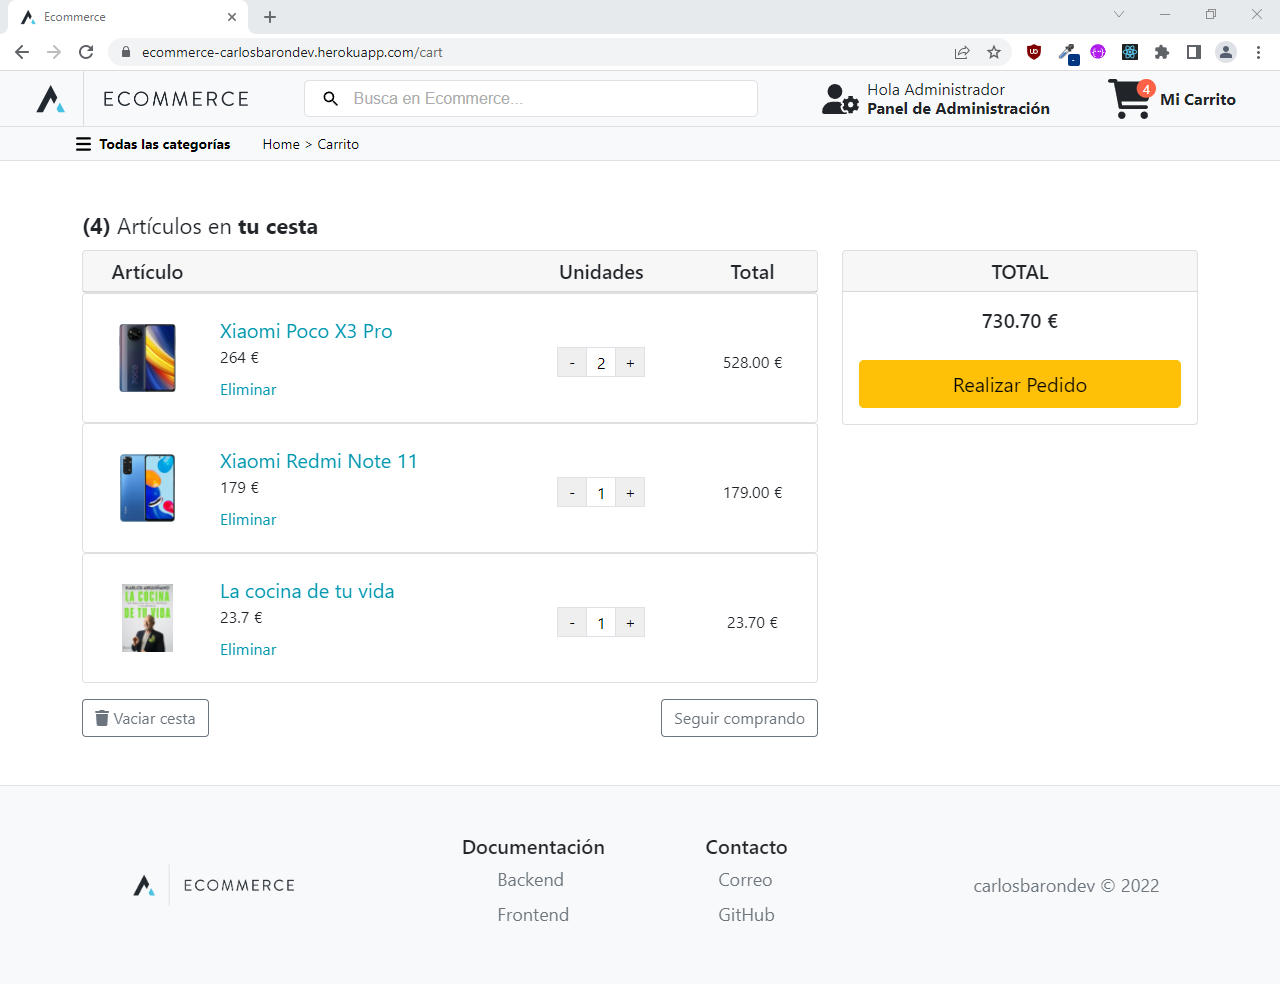Click the browser reload button
This screenshot has width=1280, height=984.
(x=86, y=52)
